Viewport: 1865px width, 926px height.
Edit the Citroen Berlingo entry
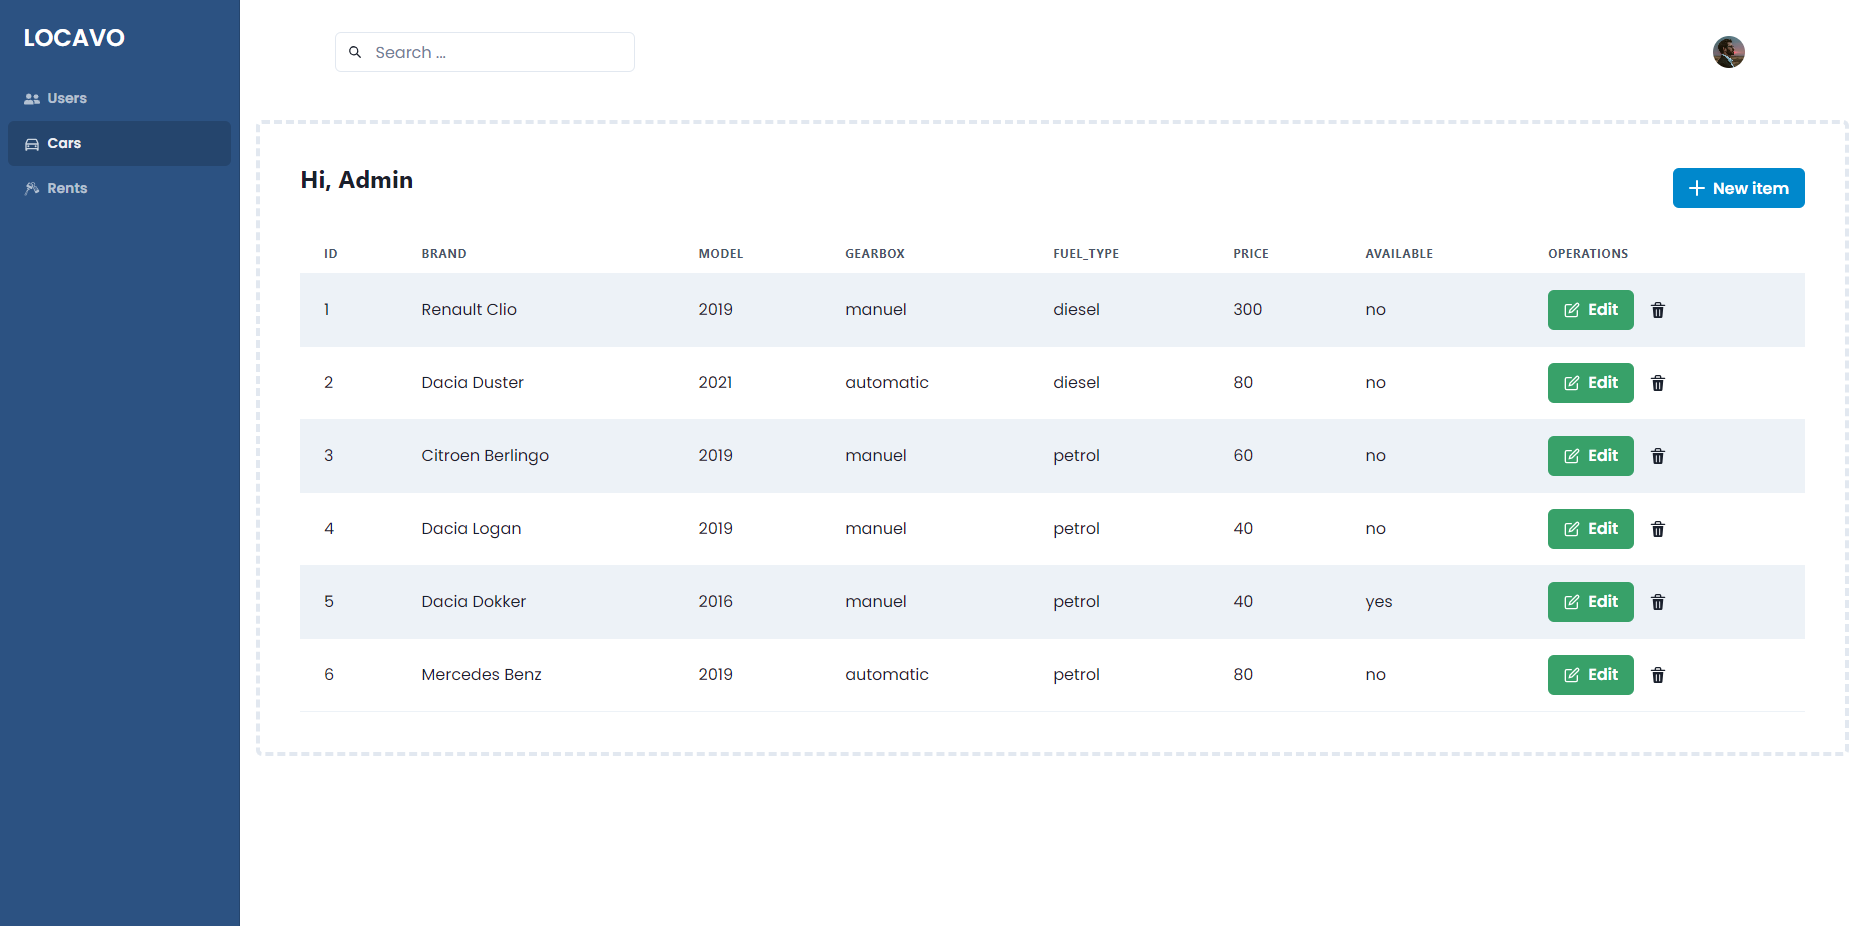tap(1590, 456)
